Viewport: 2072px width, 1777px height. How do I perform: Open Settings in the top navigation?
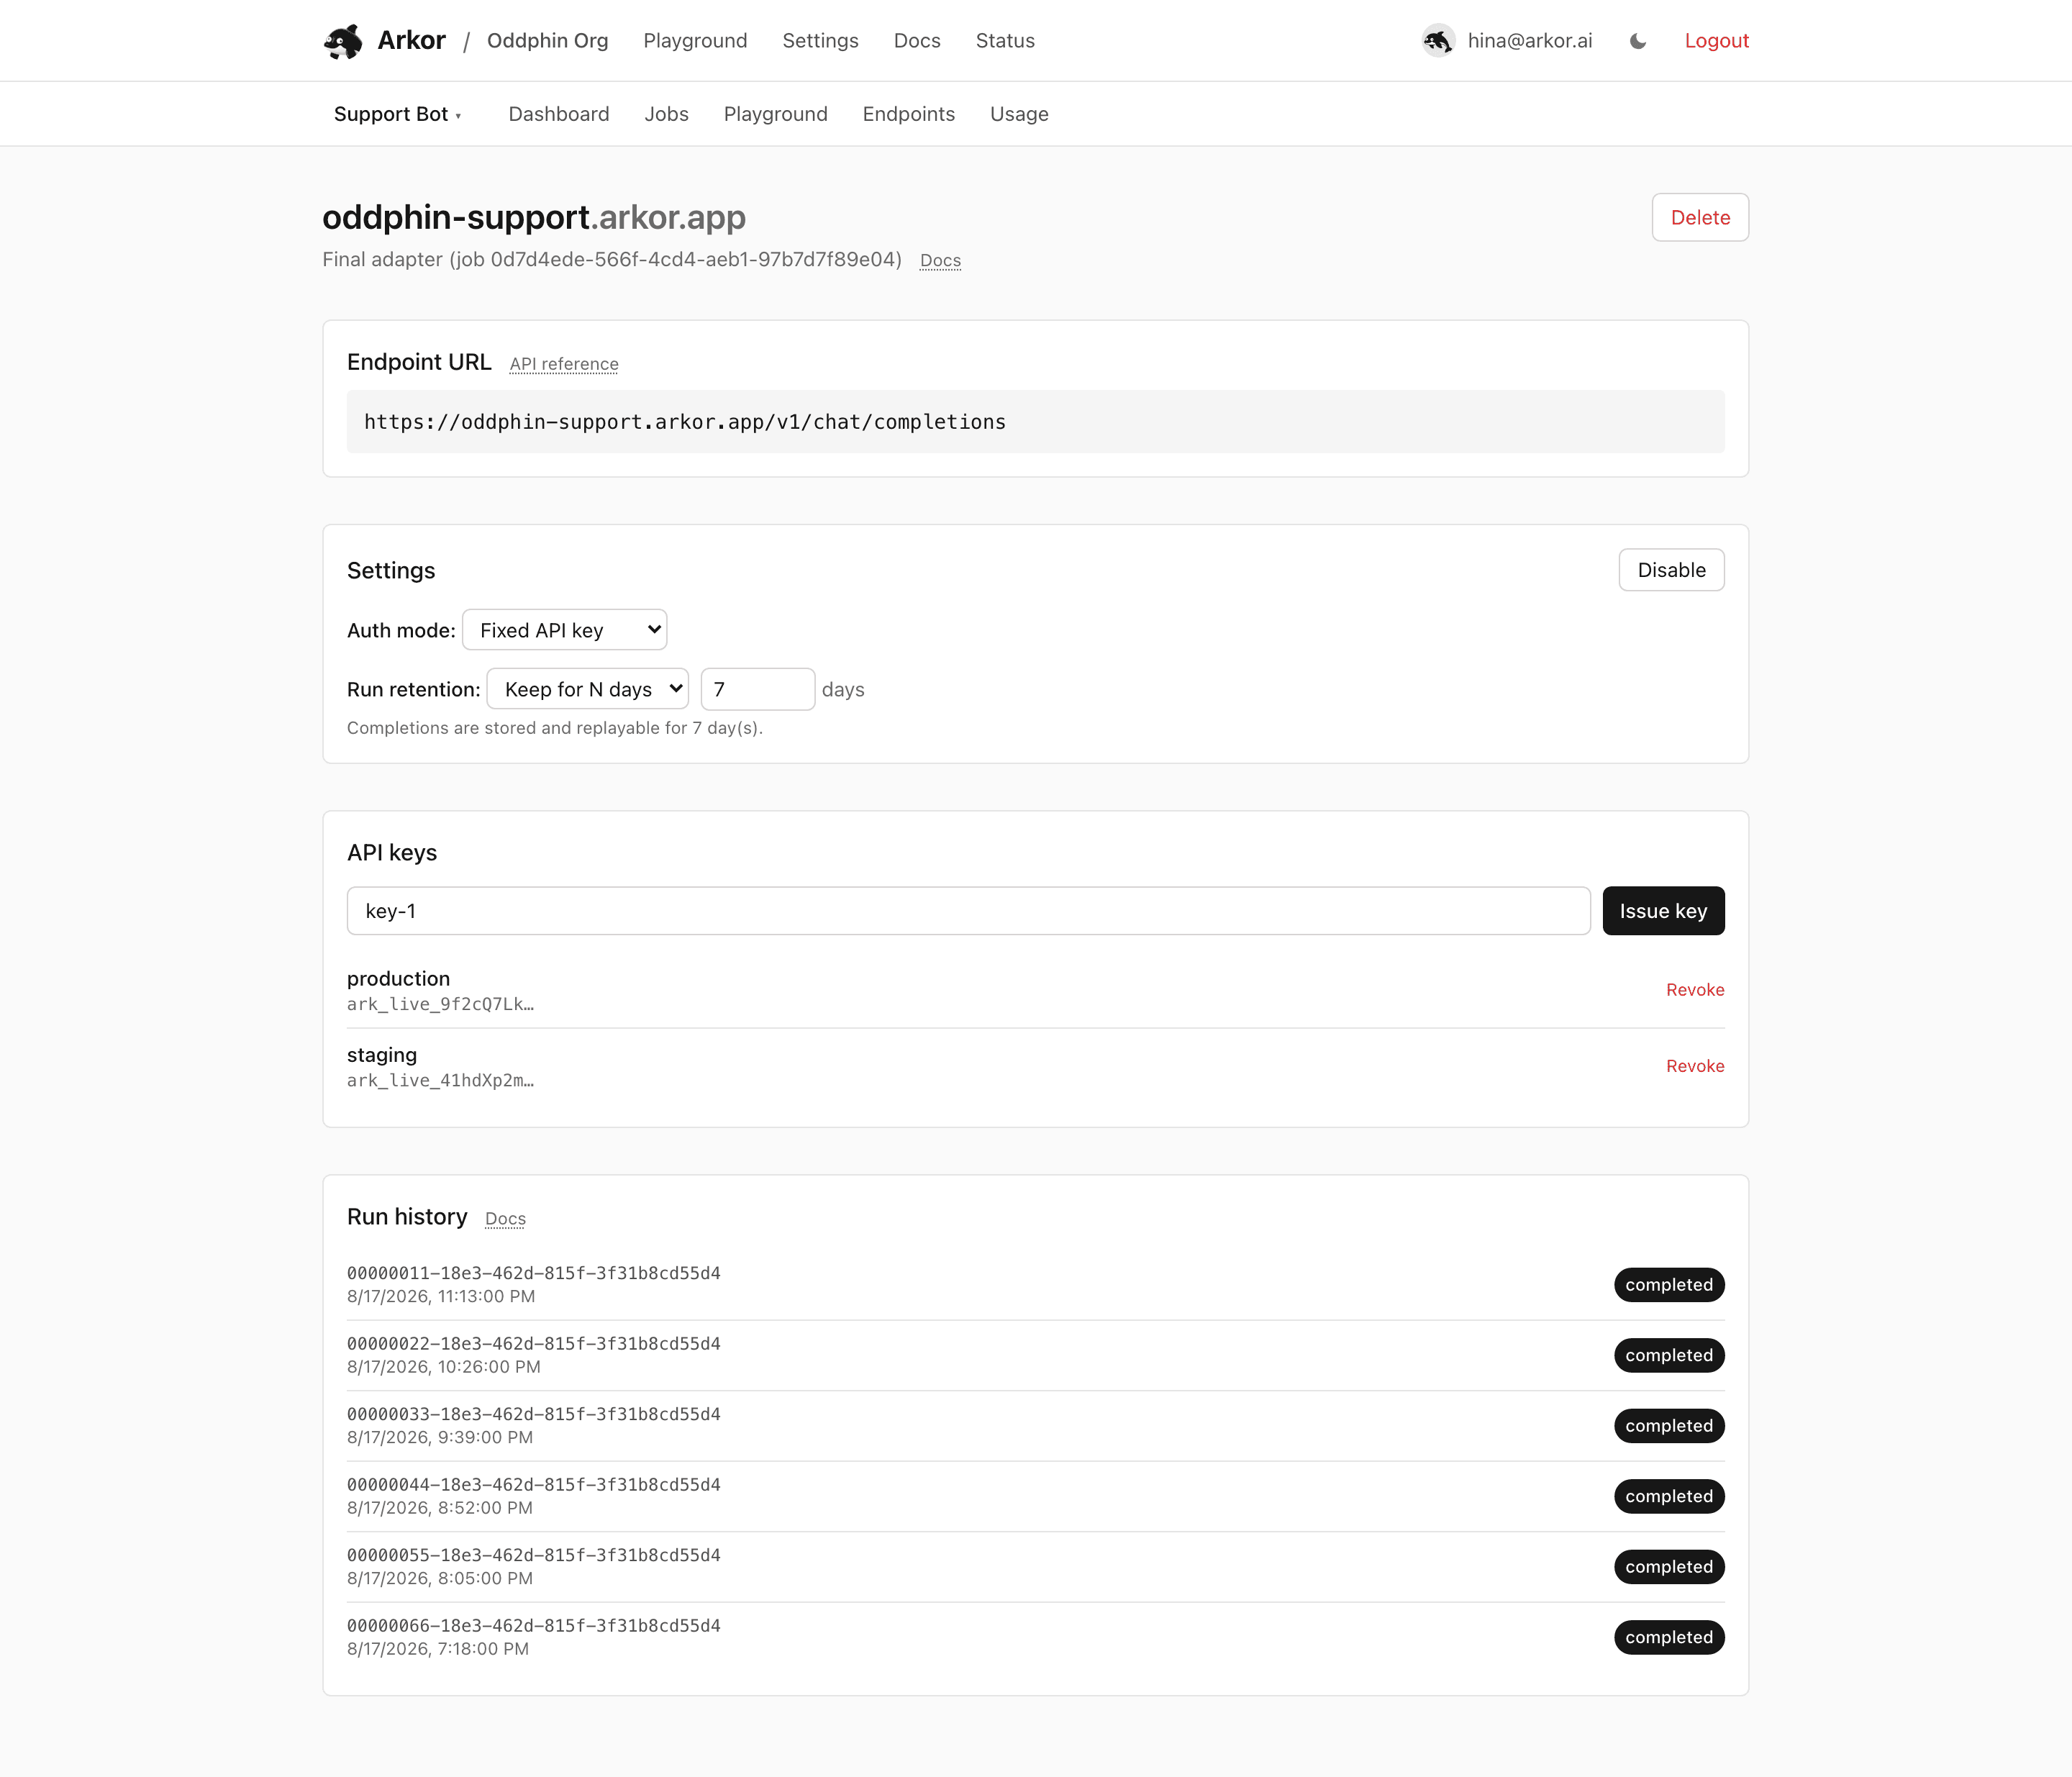point(820,41)
